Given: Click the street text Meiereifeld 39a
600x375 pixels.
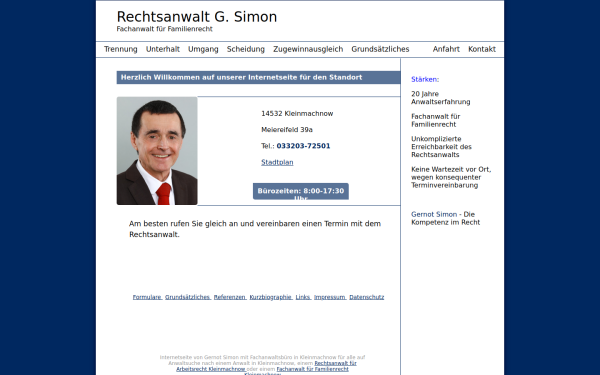Looking at the screenshot, I should tap(287, 130).
